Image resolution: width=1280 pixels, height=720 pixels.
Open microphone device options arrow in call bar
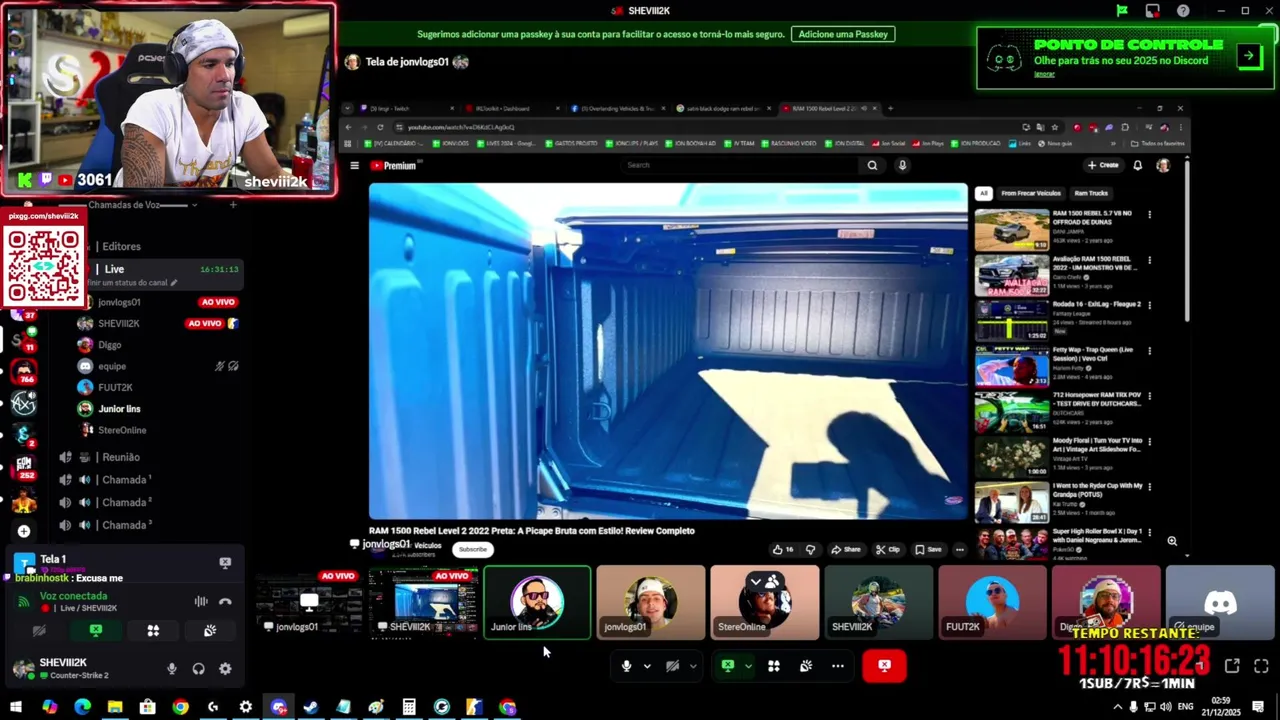[x=647, y=666]
